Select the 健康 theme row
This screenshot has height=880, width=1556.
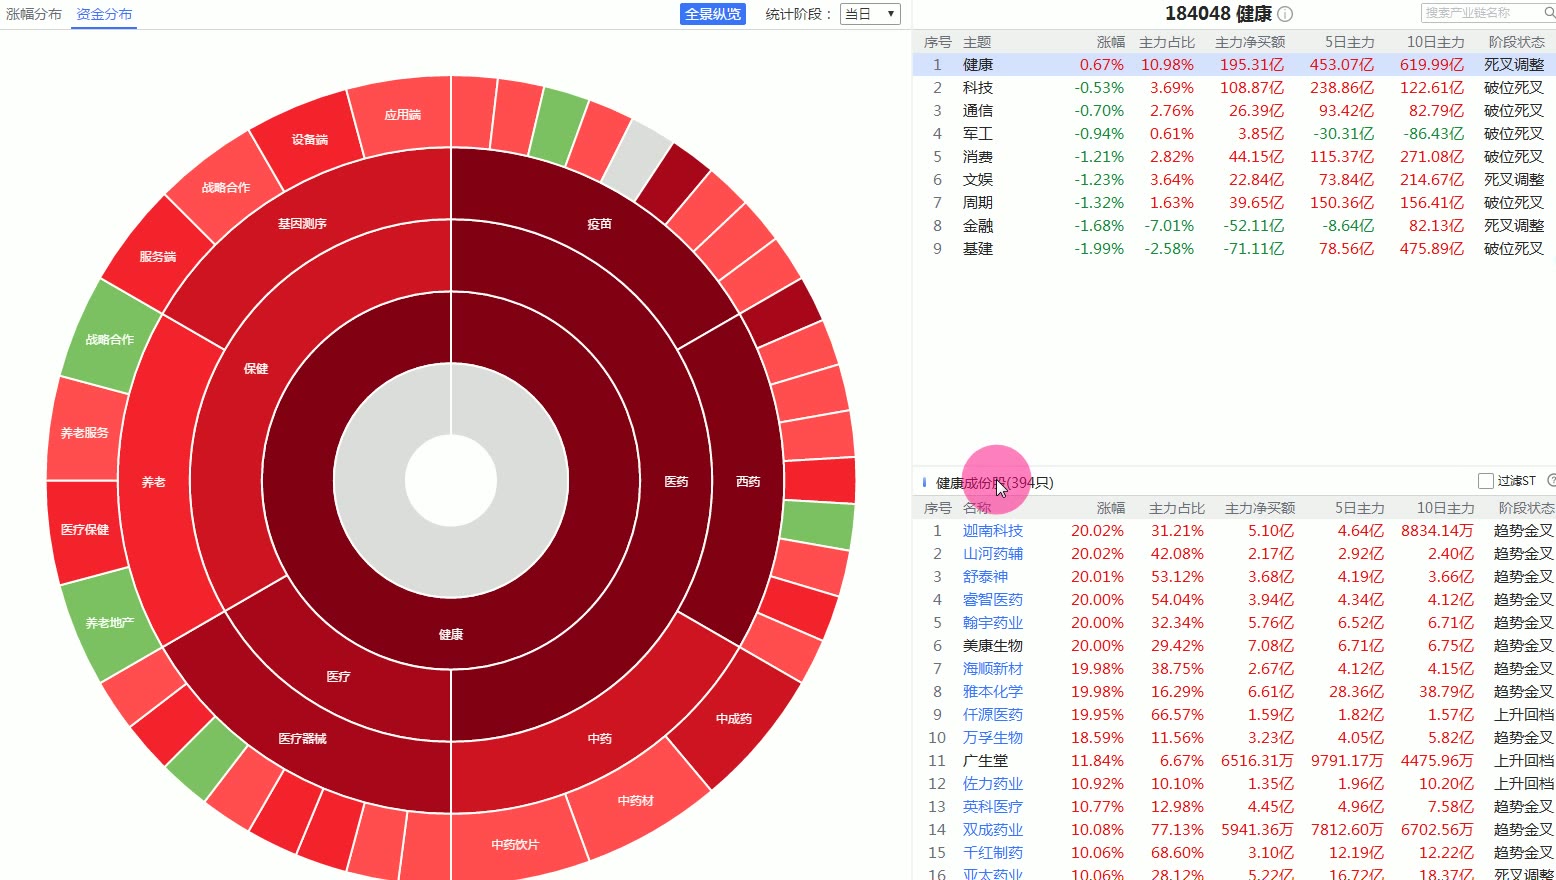point(1234,64)
